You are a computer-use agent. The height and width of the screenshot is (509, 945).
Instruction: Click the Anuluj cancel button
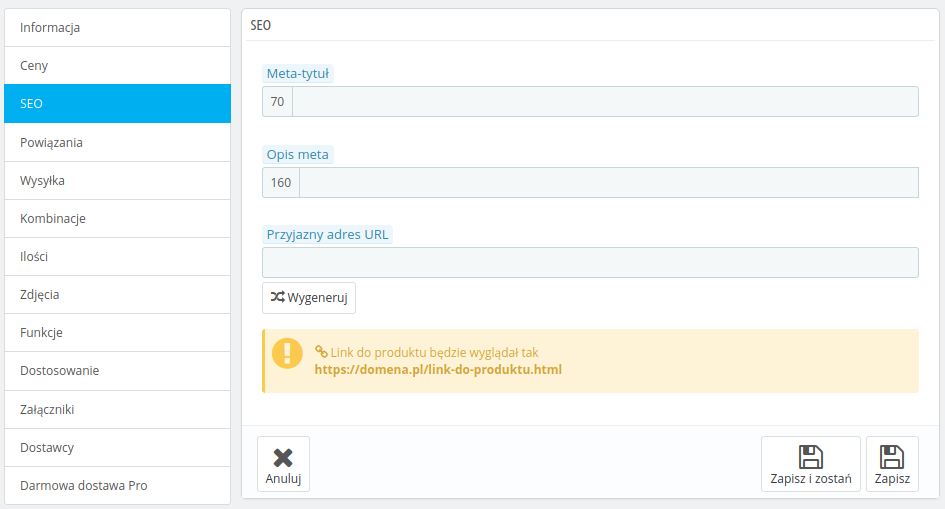[x=283, y=464]
